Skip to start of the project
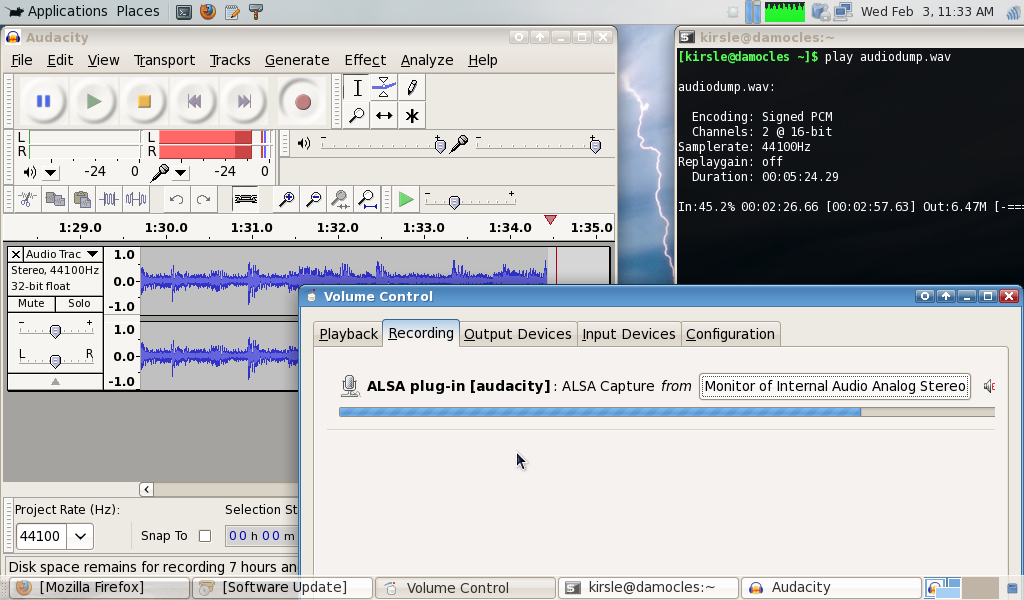Viewport: 1024px width, 600px height. click(x=194, y=101)
